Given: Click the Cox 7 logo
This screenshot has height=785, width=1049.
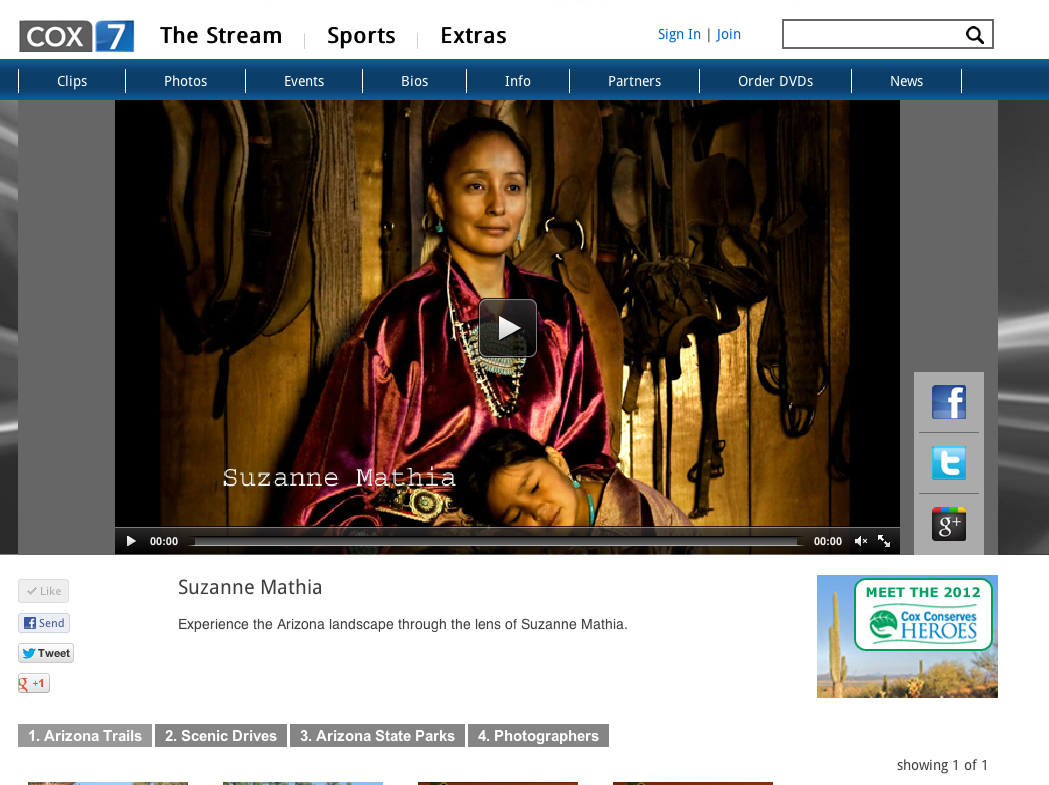Looking at the screenshot, I should [x=76, y=36].
